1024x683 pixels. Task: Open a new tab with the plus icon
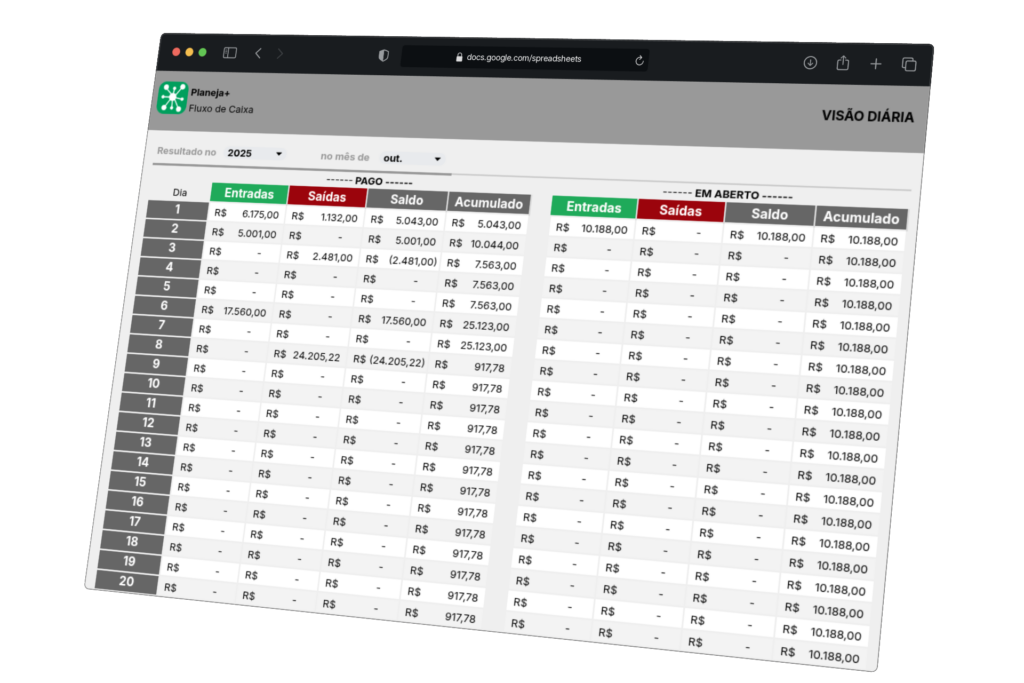click(876, 64)
